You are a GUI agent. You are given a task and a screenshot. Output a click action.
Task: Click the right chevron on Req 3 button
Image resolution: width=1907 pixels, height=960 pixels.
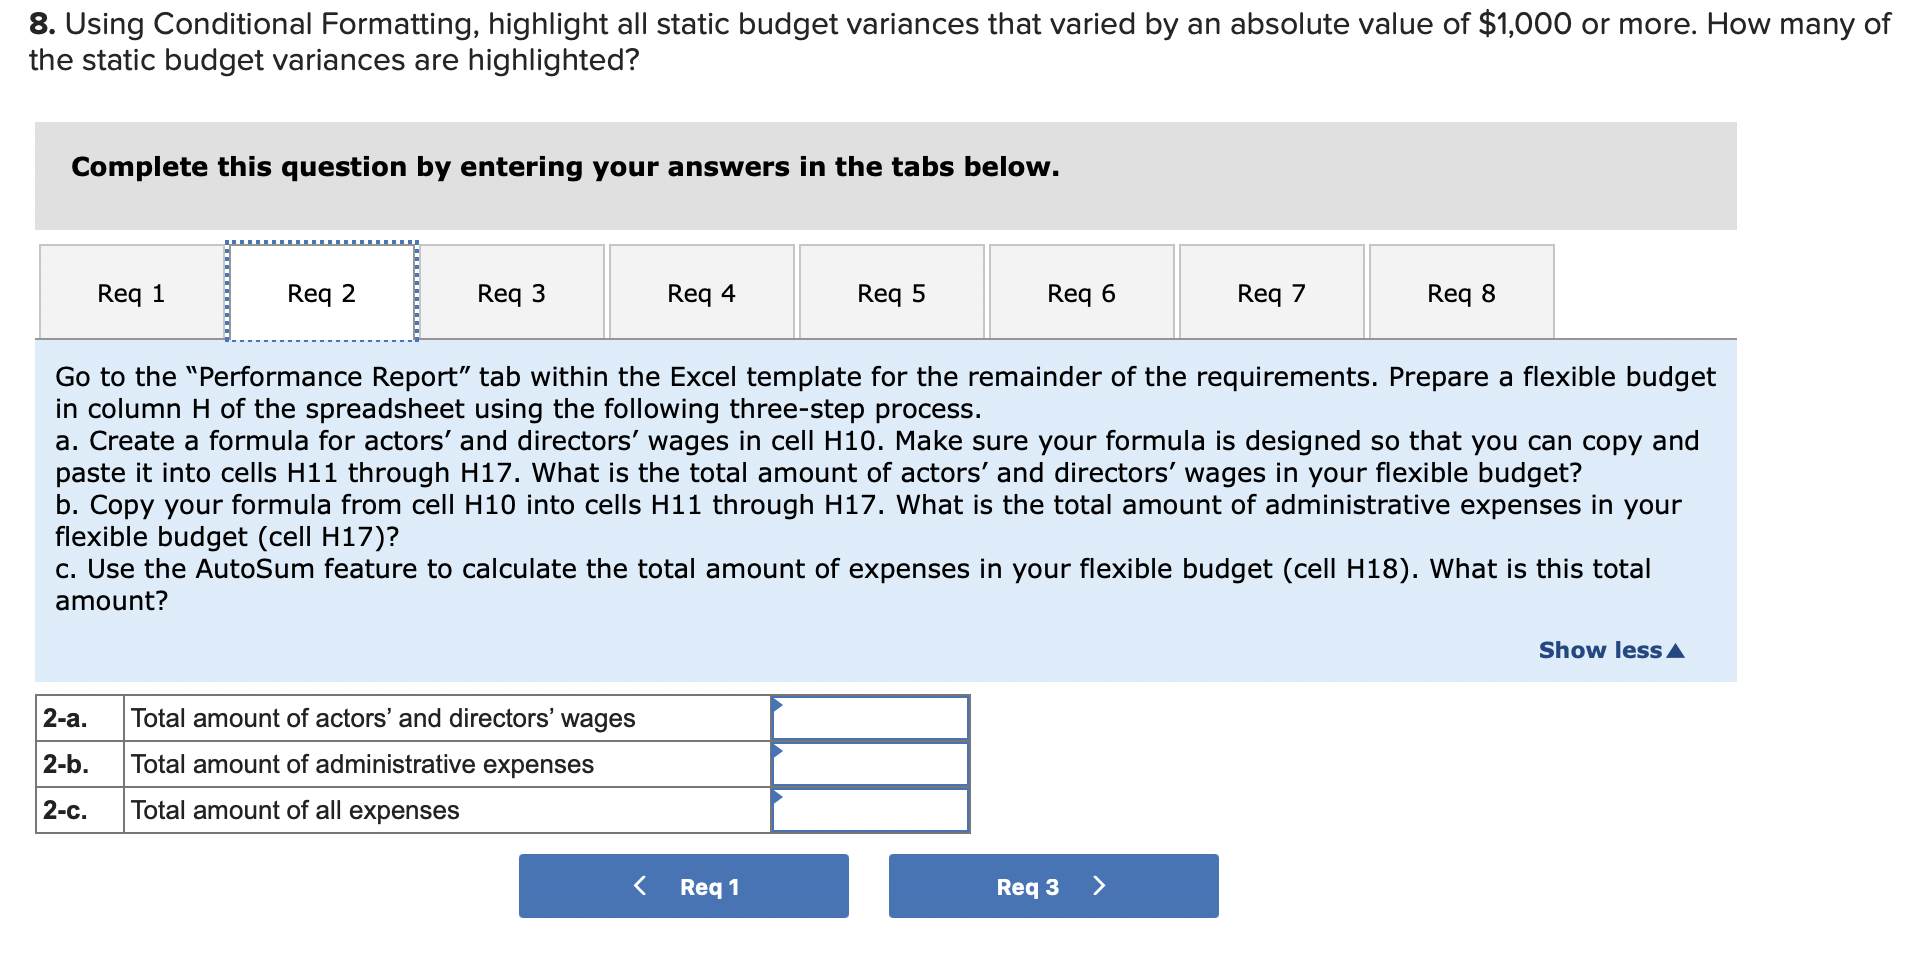(1098, 885)
